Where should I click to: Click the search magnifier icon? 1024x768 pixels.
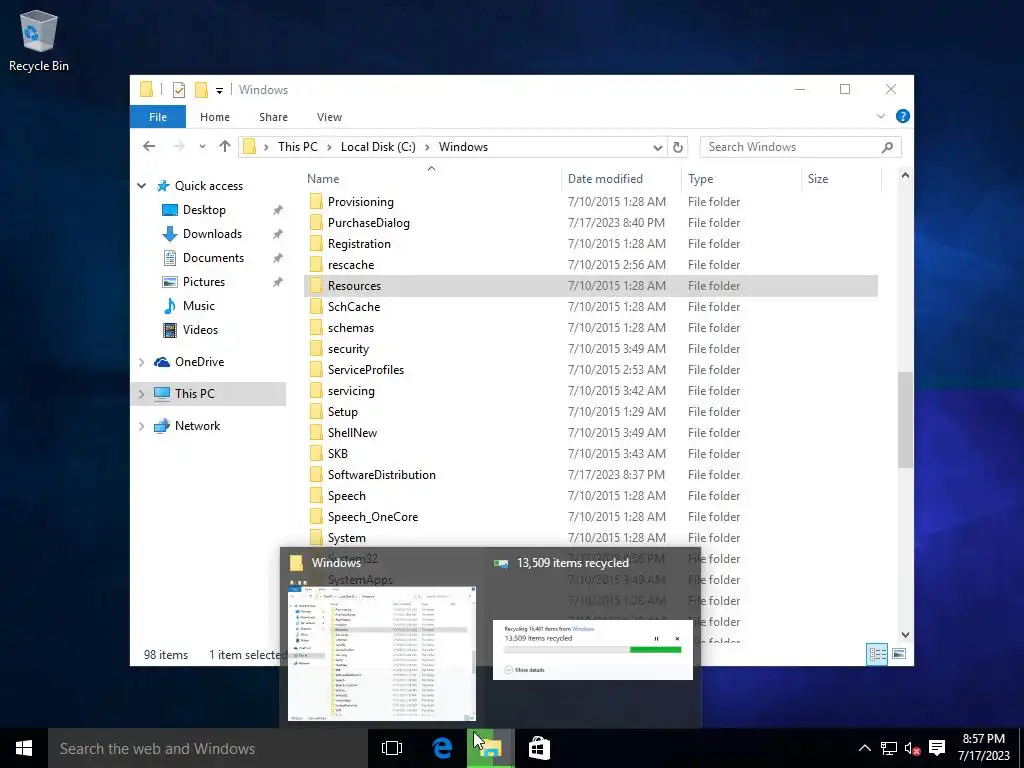click(x=887, y=147)
